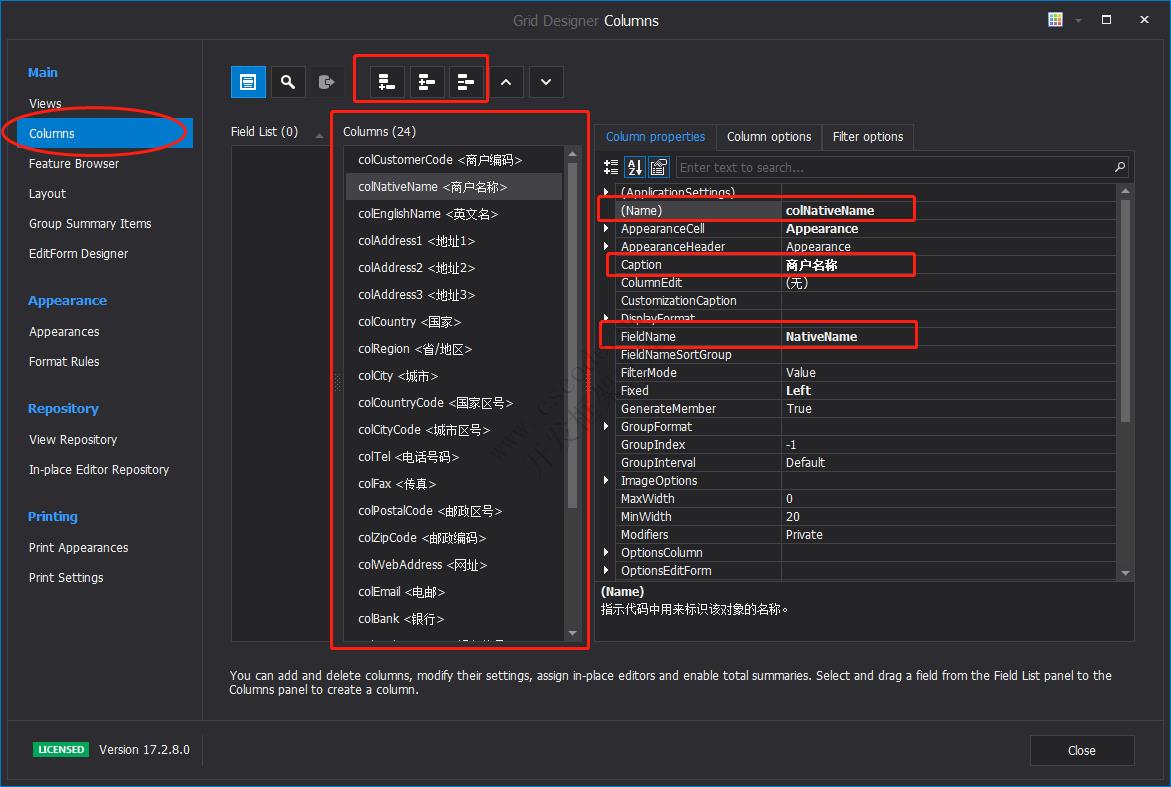This screenshot has height=787, width=1171.
Task: Click the Close button
Action: [1081, 750]
